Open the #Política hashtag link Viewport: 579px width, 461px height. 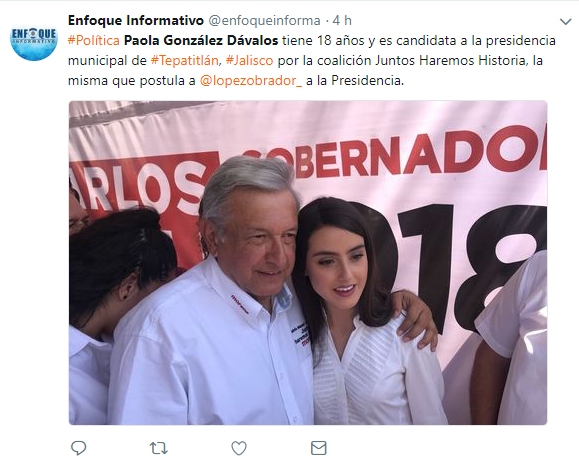94,40
